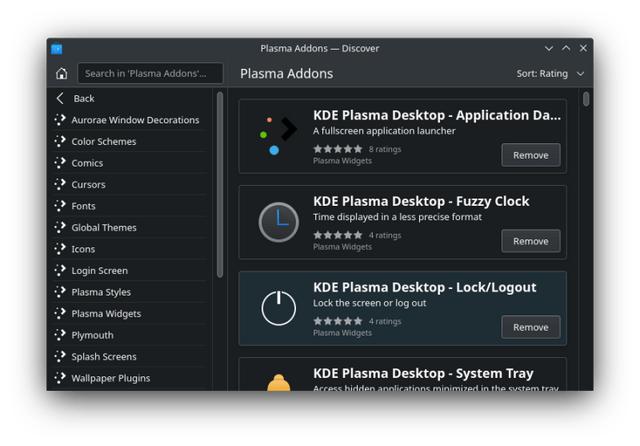Click the icon beside Cursors category
The width and height of the screenshot is (640, 446).
60,184
